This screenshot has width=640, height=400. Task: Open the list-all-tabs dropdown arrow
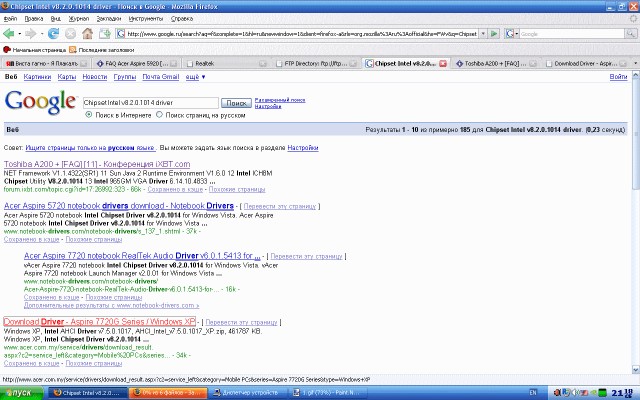click(x=636, y=63)
